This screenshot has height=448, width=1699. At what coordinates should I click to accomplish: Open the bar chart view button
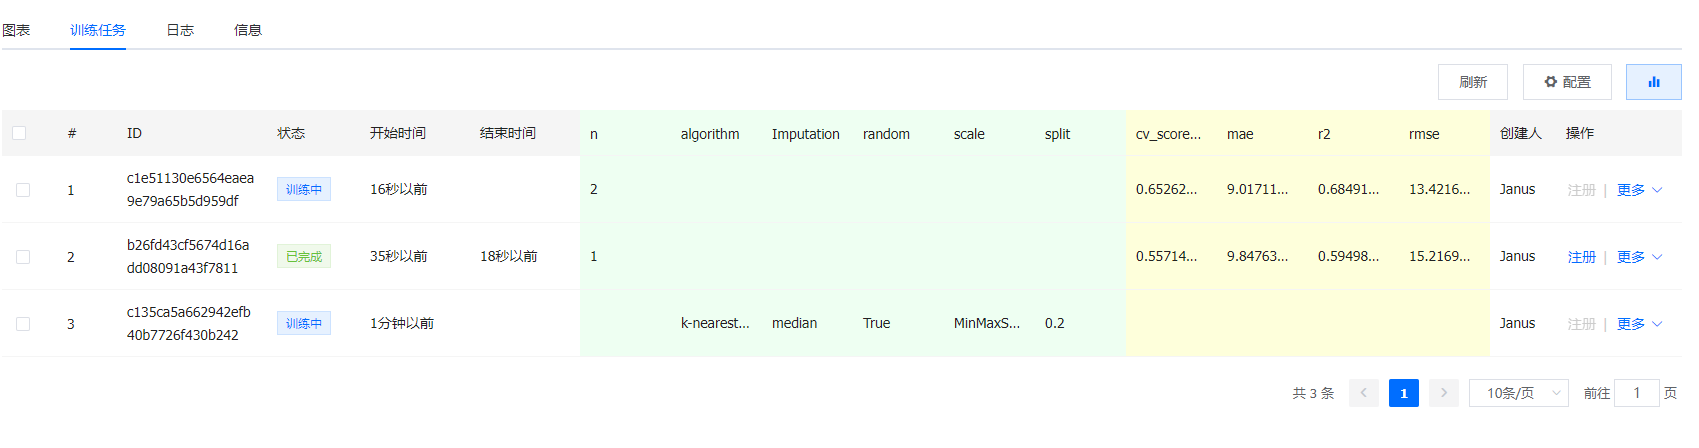point(1653,82)
